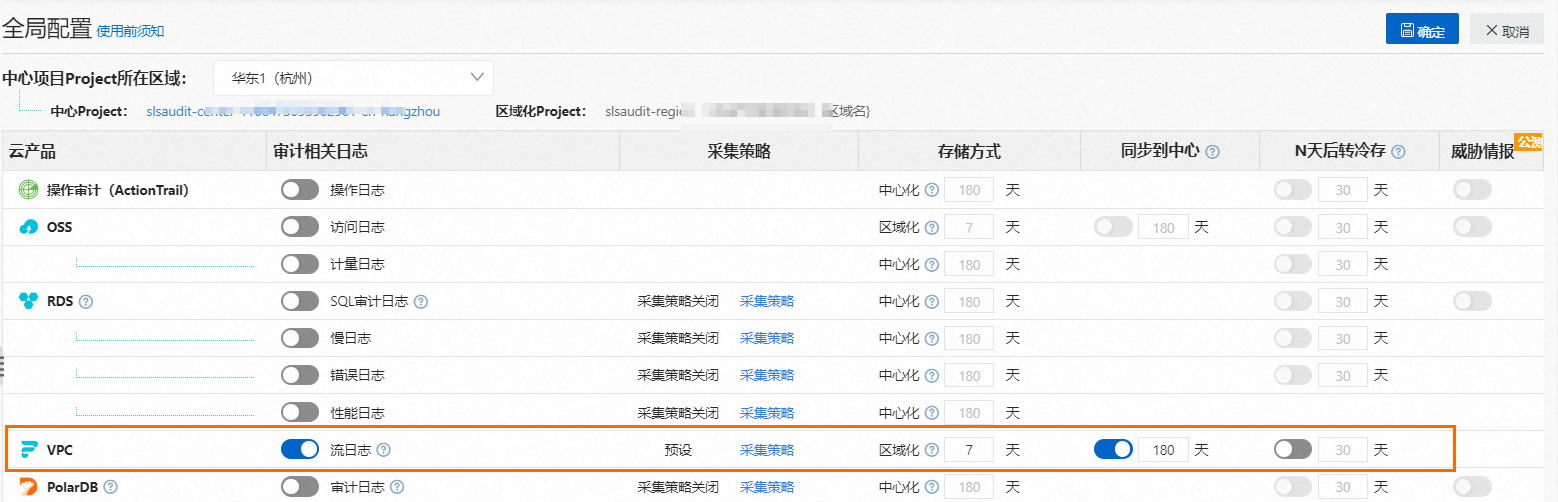Click help icon beside 中心化 in 错误日志 row

coord(932,375)
